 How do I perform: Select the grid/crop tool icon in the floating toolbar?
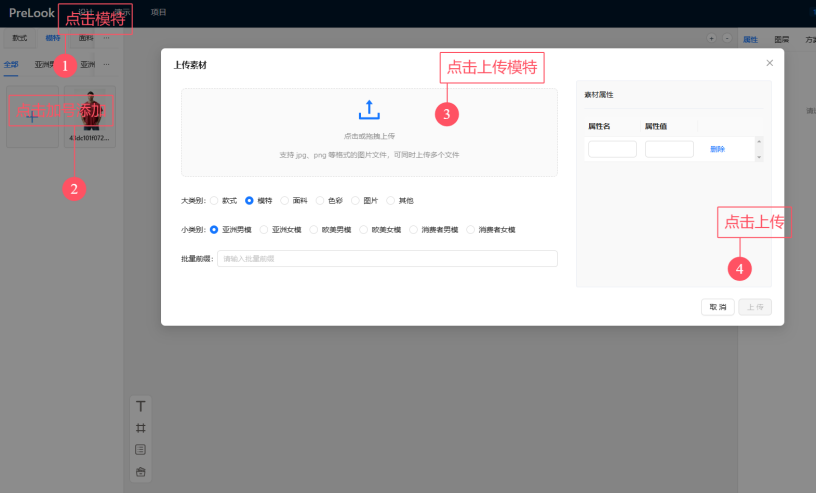[141, 428]
